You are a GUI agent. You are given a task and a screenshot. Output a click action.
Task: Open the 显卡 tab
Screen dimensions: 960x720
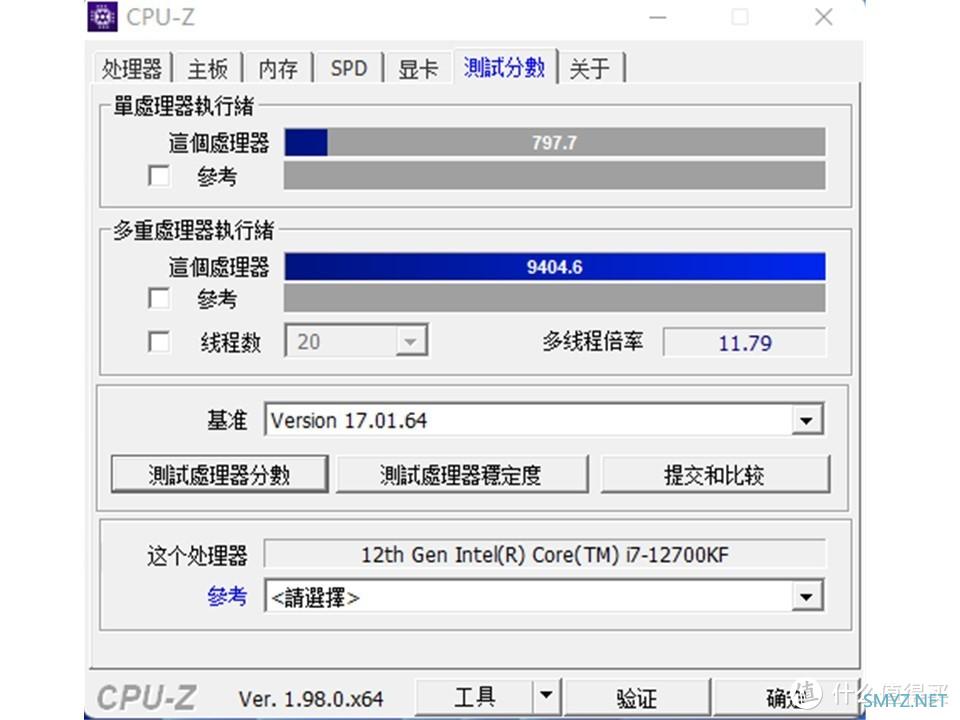point(418,68)
